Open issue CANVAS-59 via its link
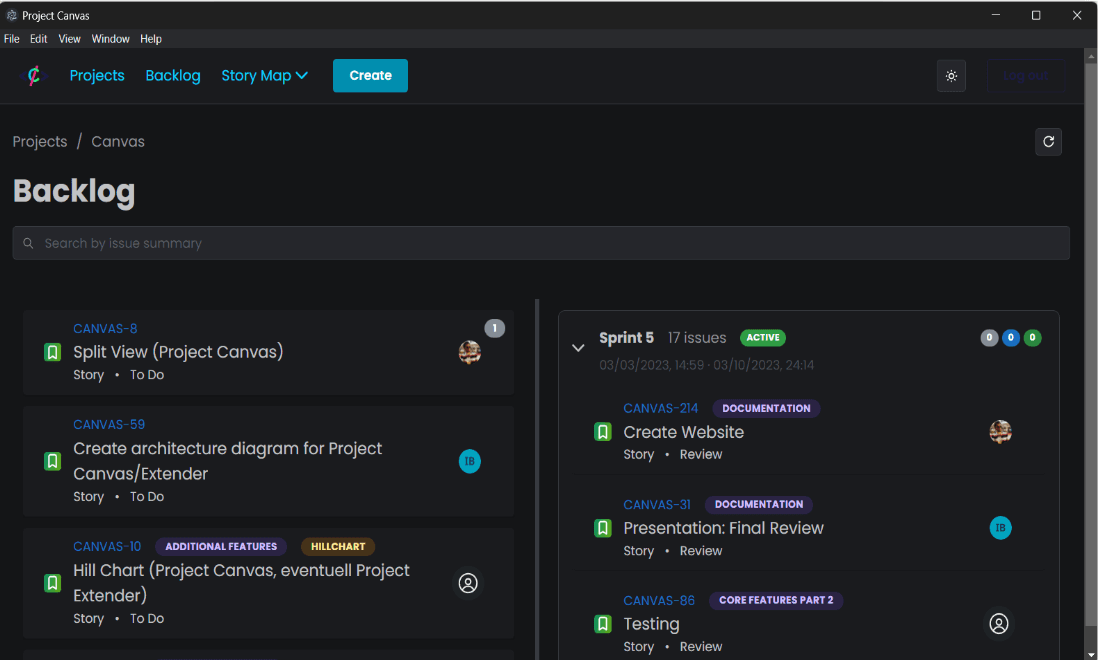This screenshot has height=660, width=1098. point(108,424)
